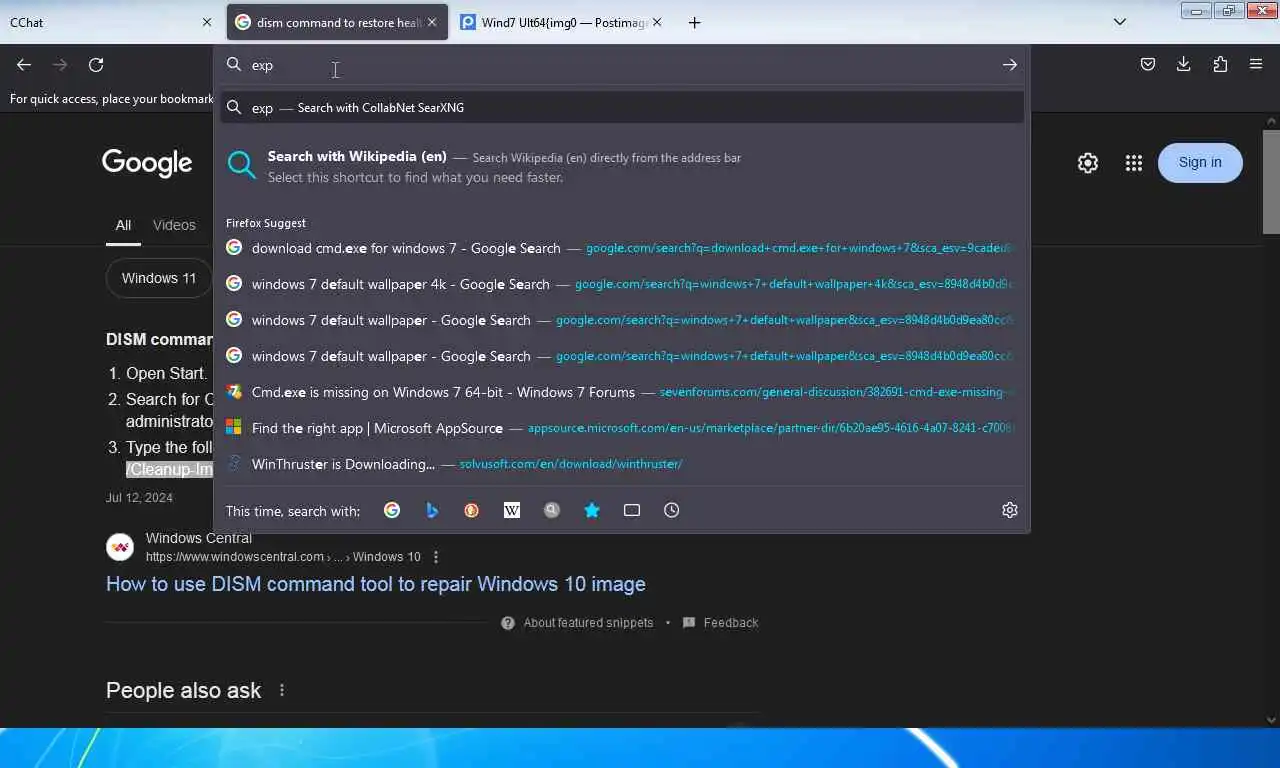Viewport: 1280px width, 768px height.
Task: Search history with the clock icon
Action: pyautogui.click(x=672, y=510)
